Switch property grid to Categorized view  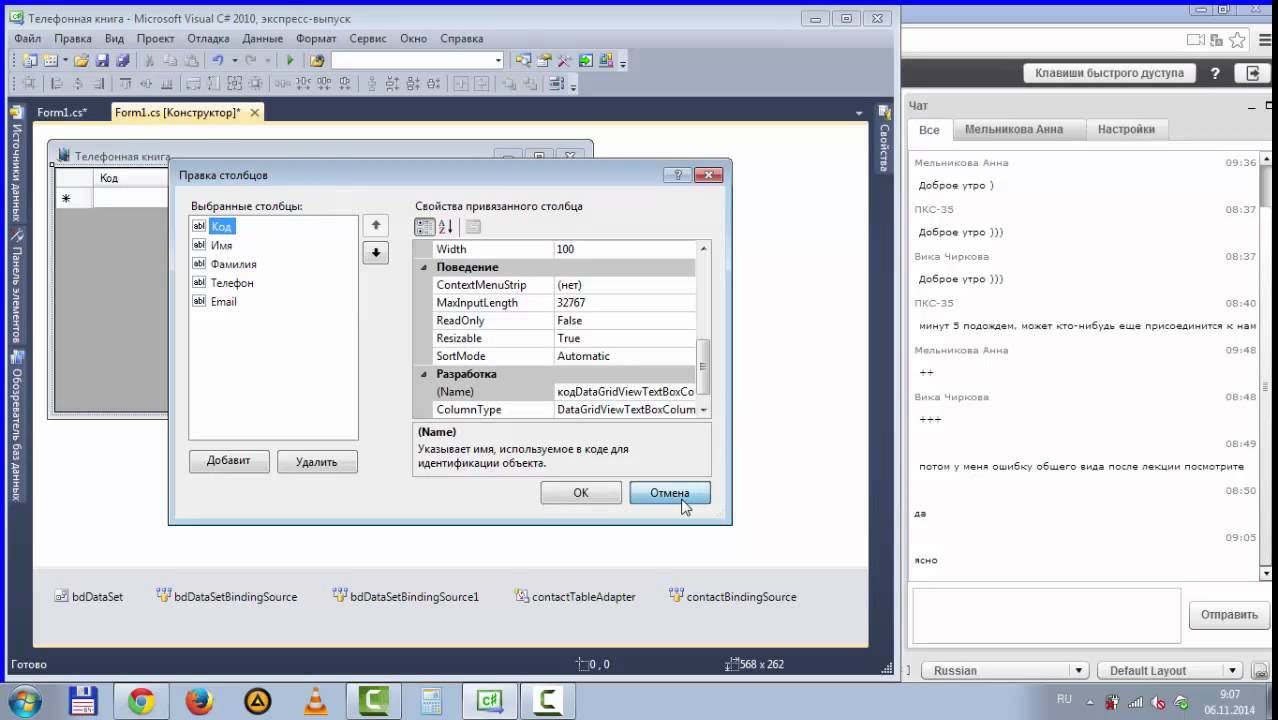pyautogui.click(x=425, y=227)
